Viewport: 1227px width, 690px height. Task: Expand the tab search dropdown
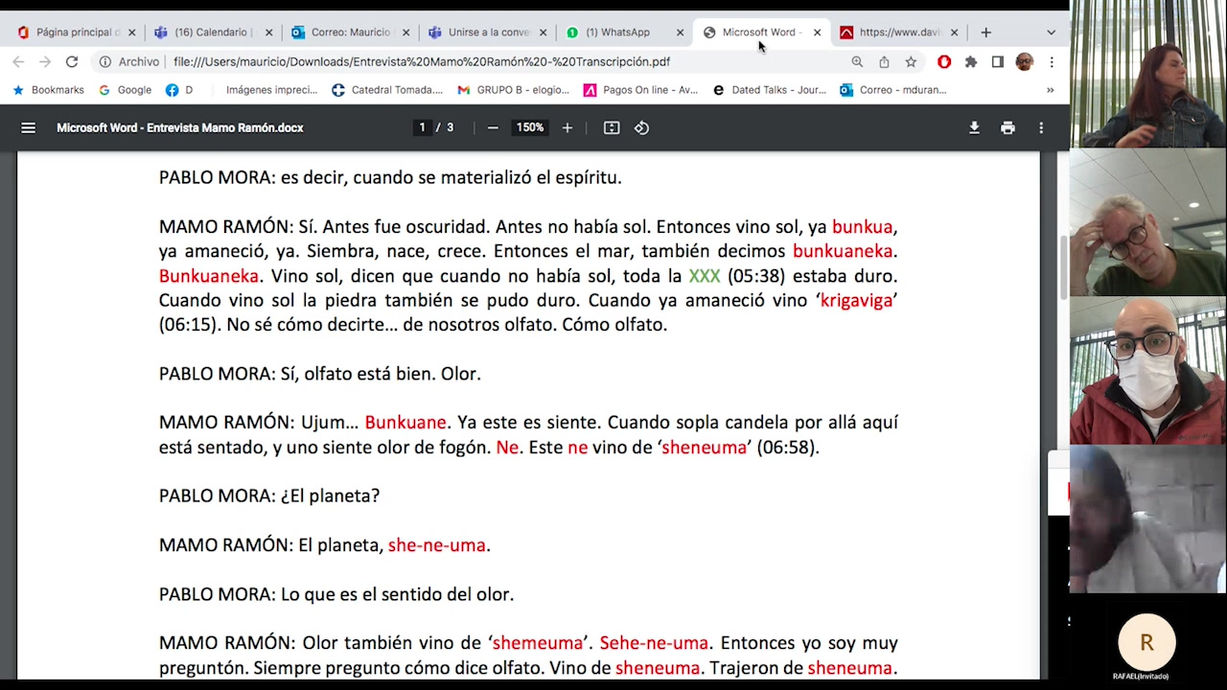[1051, 32]
